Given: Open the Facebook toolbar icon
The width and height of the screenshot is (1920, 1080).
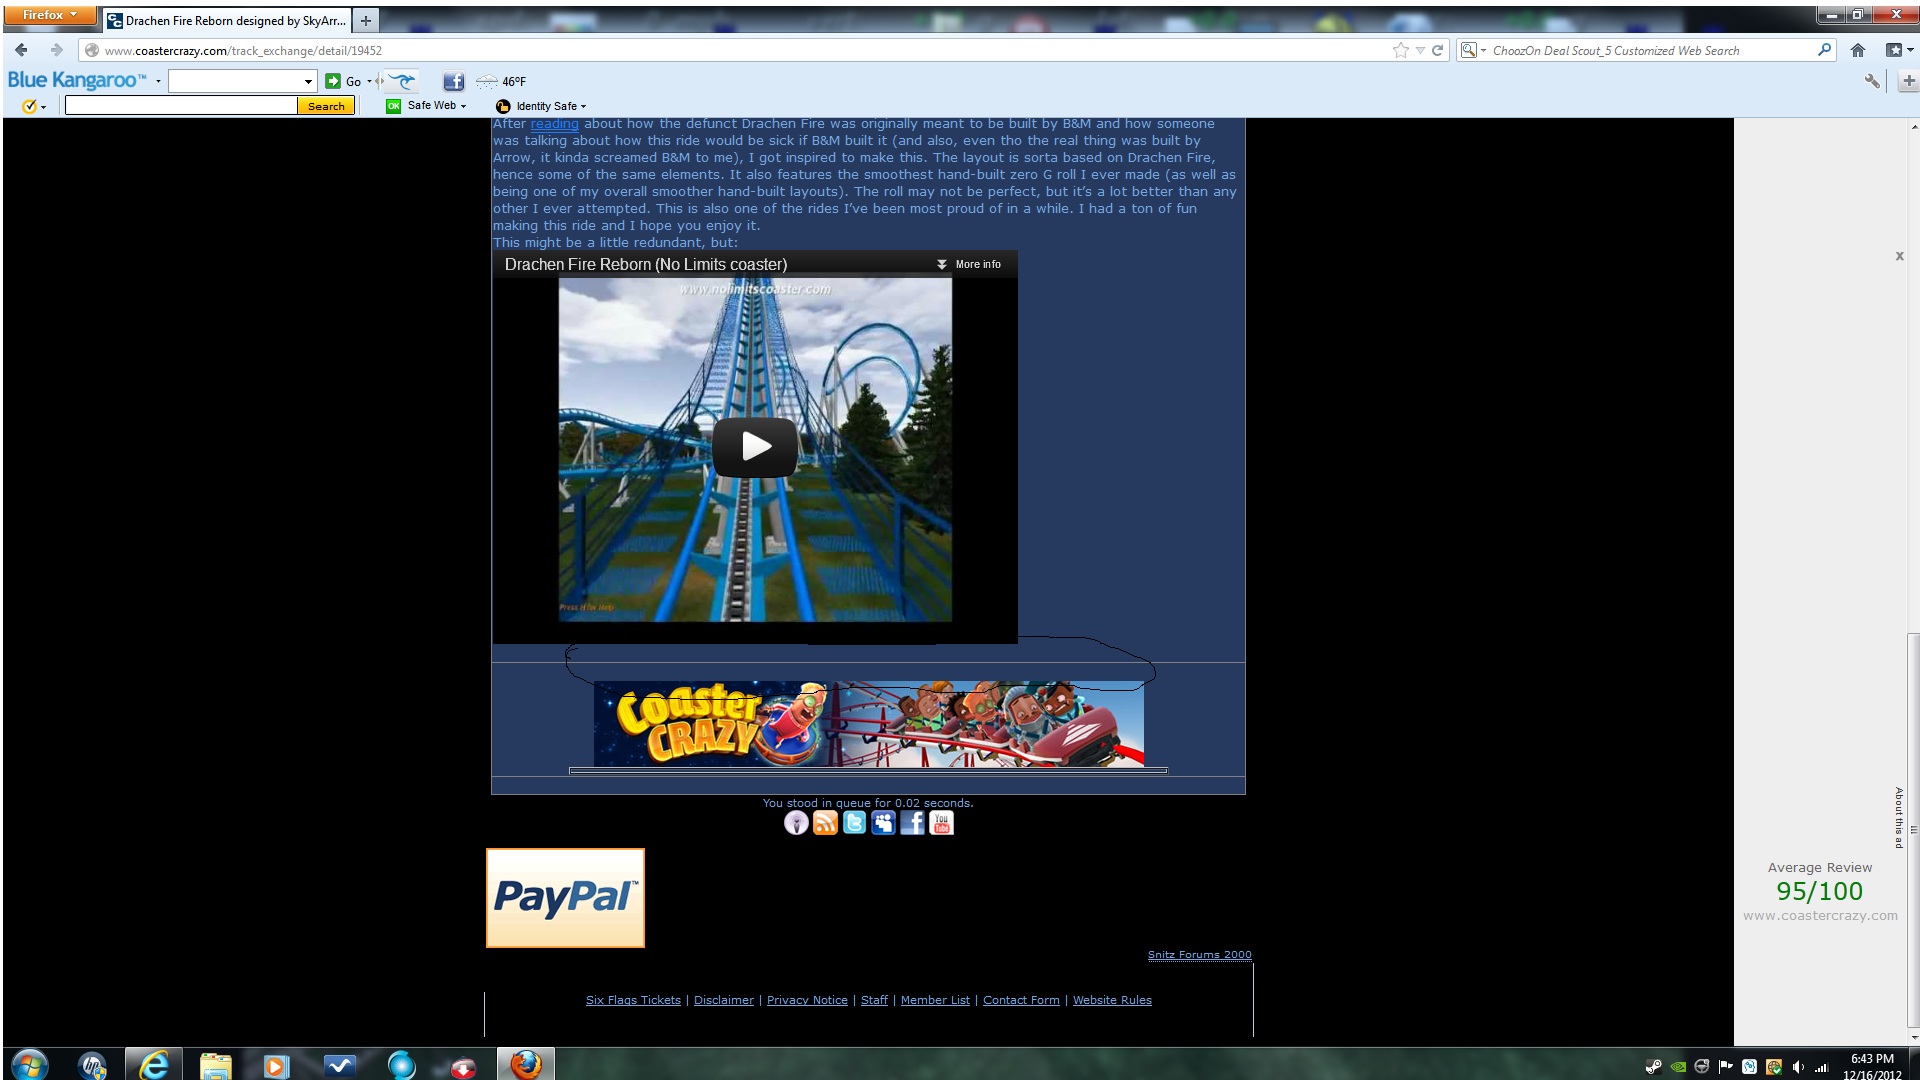Looking at the screenshot, I should pos(453,81).
